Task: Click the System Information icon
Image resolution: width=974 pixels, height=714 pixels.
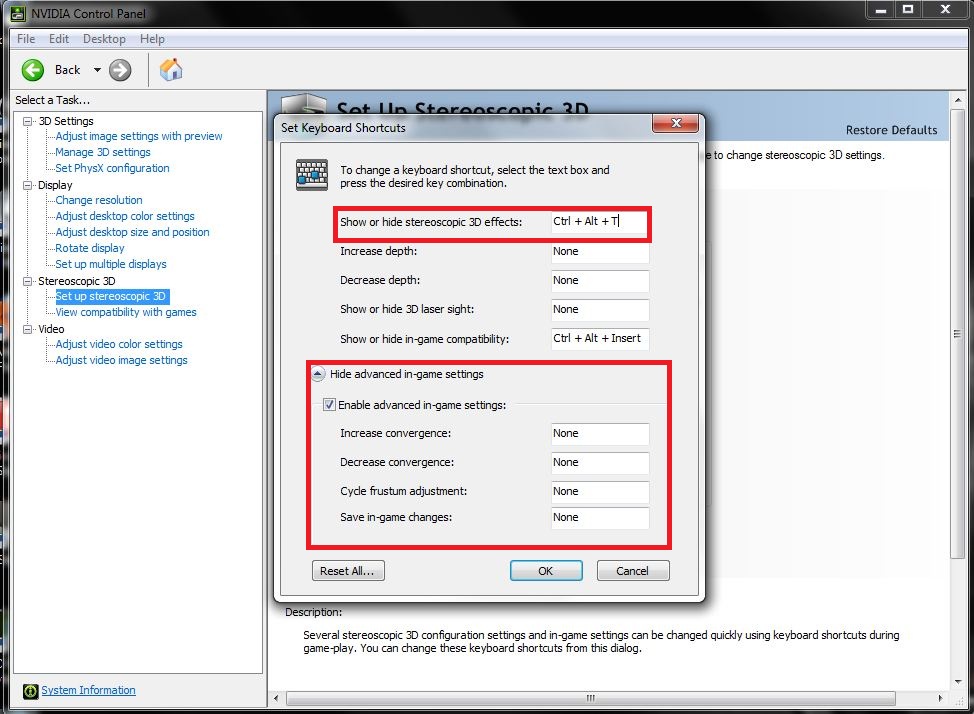Action: tap(30, 690)
